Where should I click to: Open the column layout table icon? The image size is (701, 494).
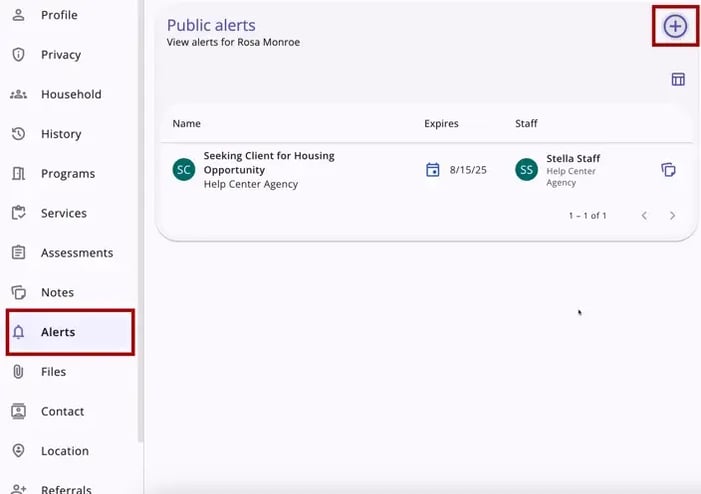click(x=678, y=79)
